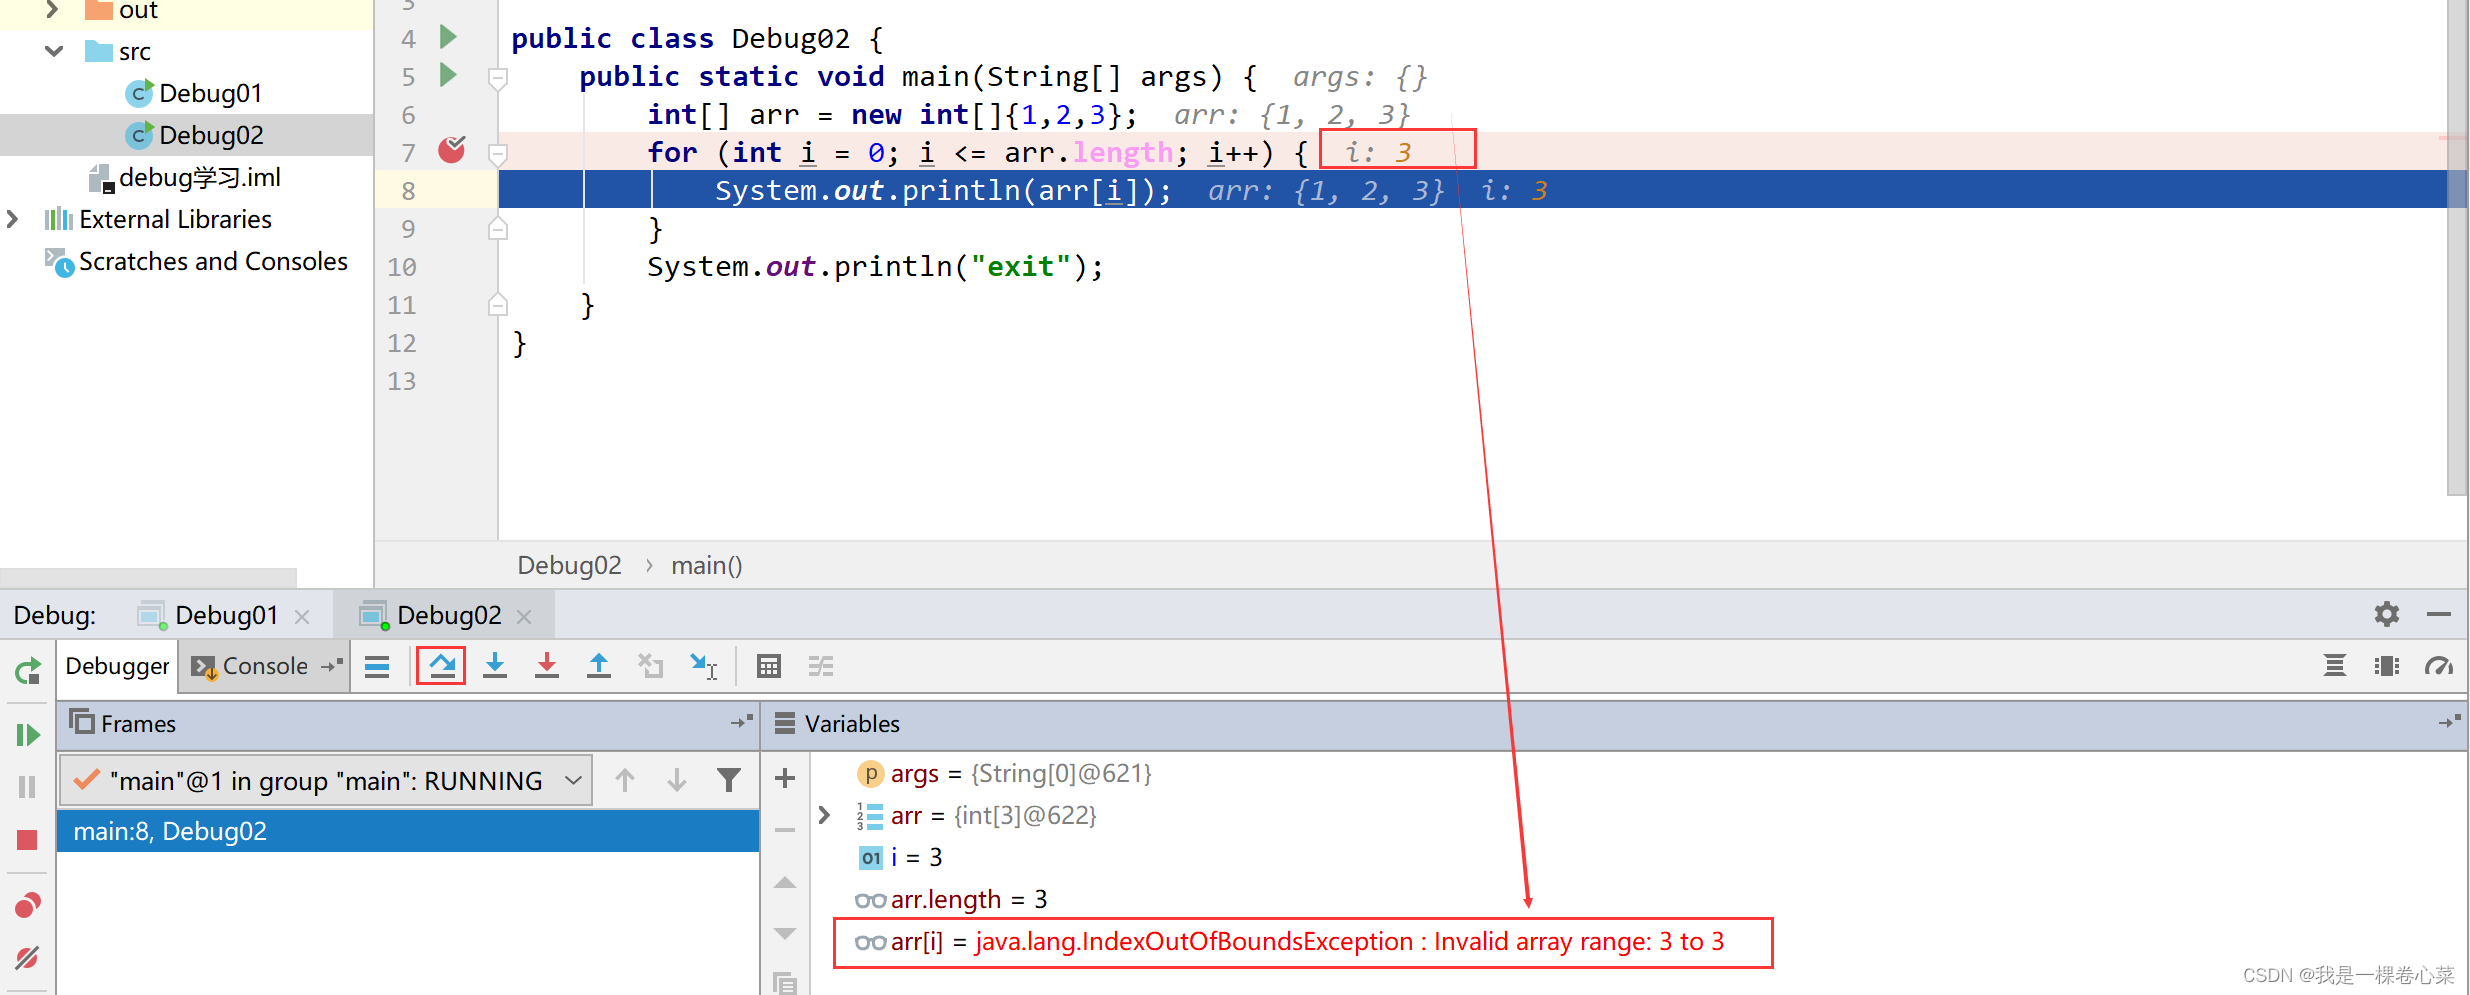Click the Run to Cursor icon
The image size is (2470, 995).
[x=703, y=666]
